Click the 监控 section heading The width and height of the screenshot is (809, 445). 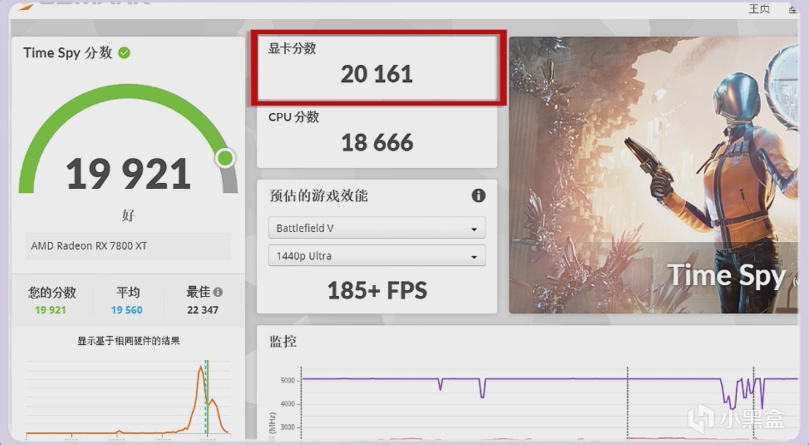[283, 341]
